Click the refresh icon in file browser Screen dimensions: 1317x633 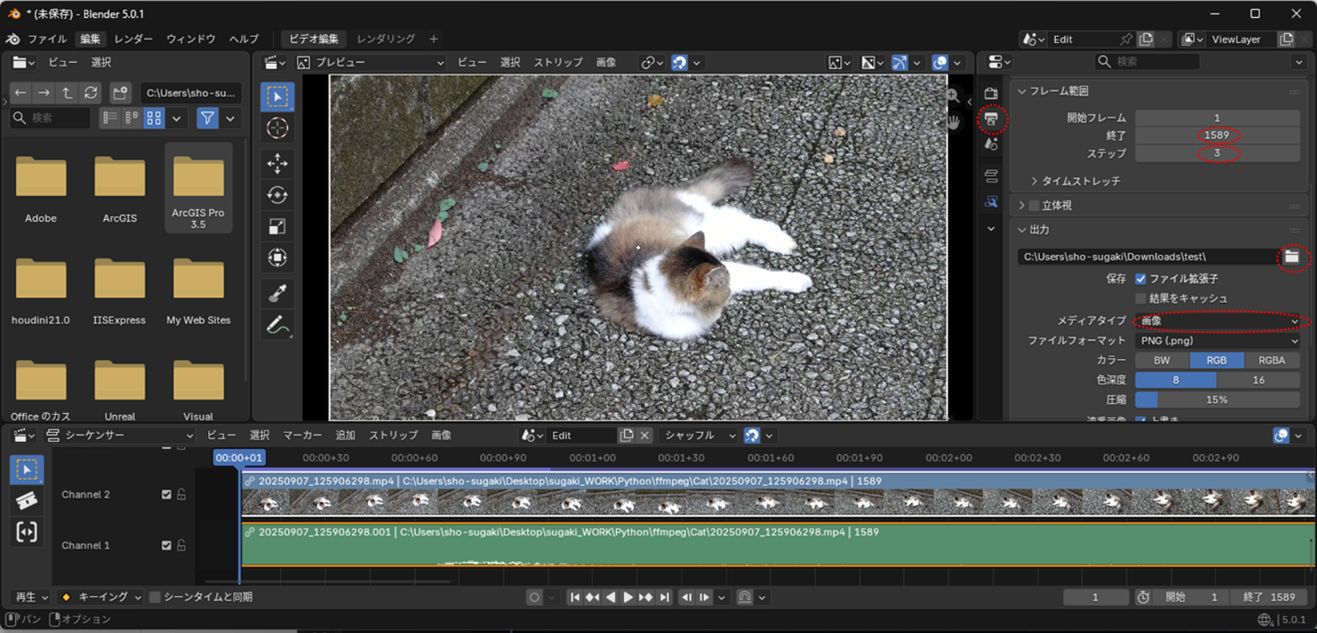point(91,93)
